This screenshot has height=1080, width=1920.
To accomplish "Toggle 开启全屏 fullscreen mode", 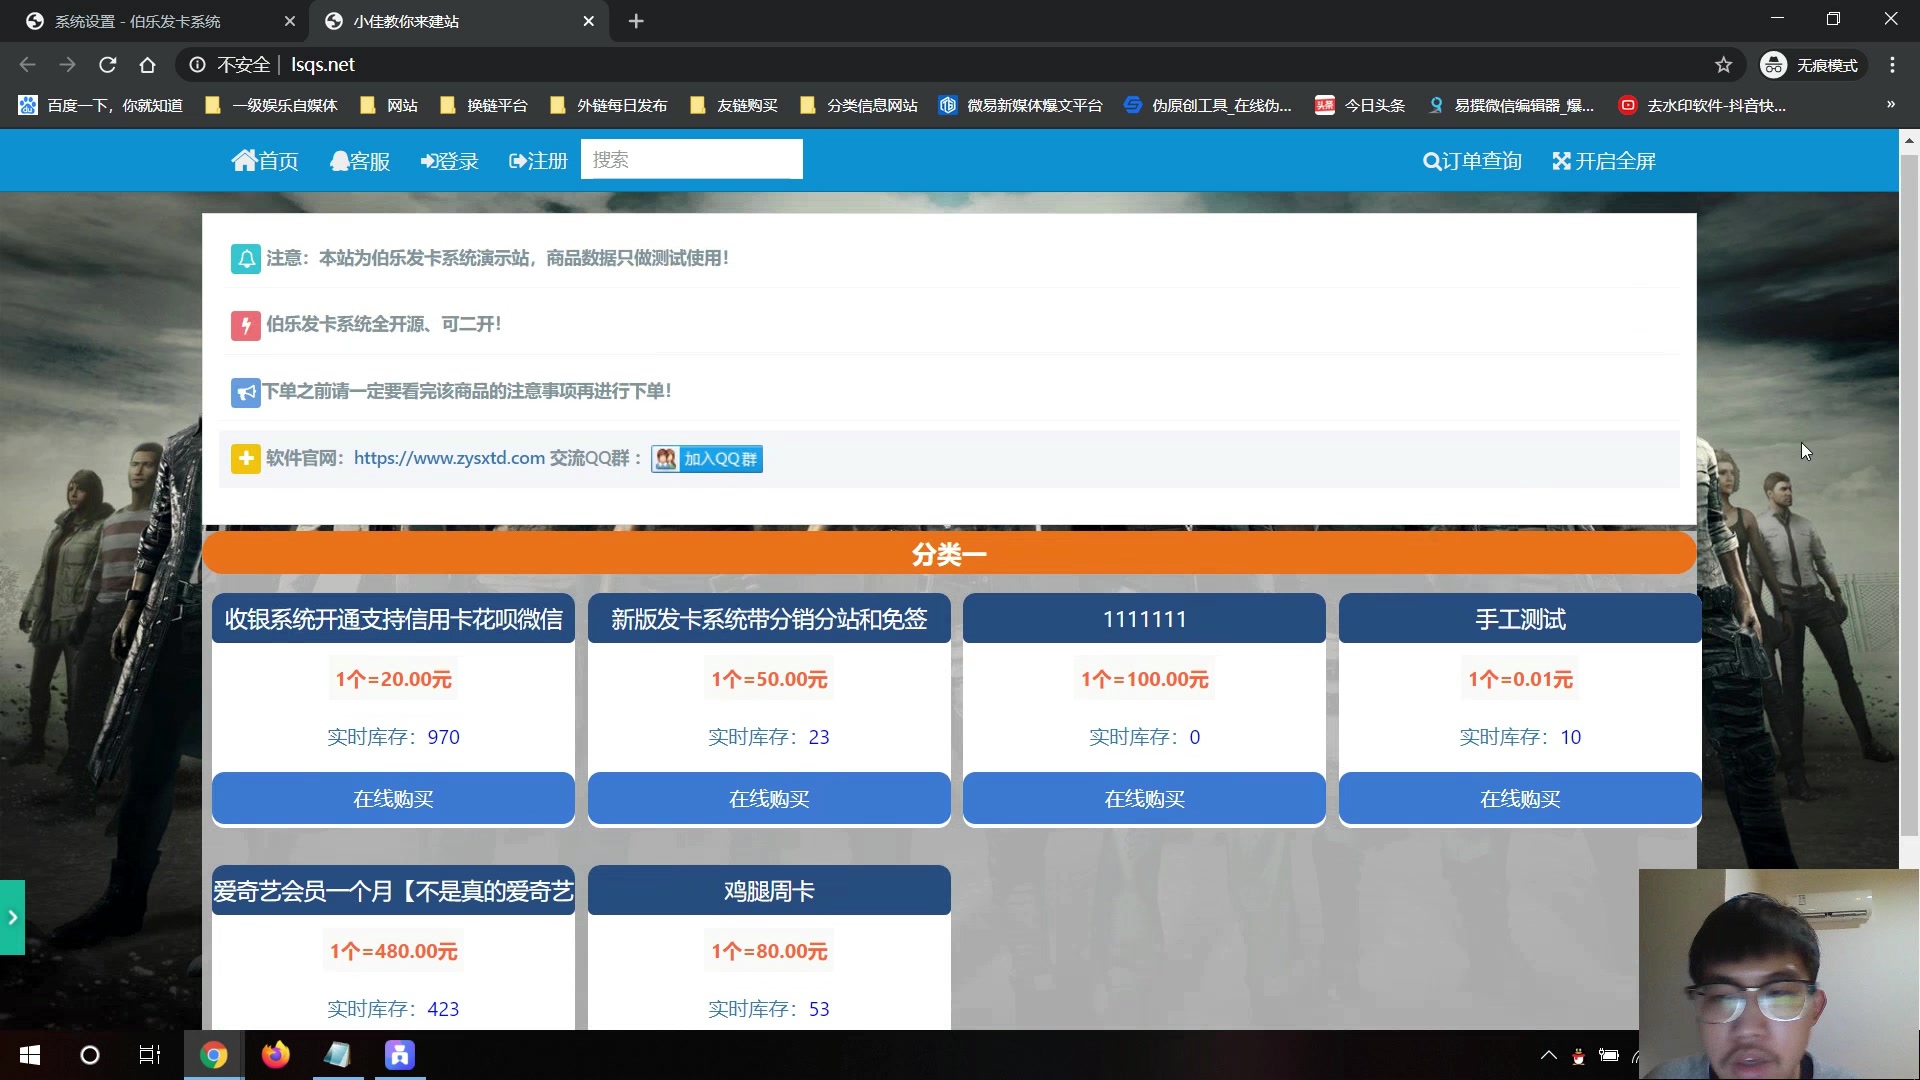I will click(1604, 161).
